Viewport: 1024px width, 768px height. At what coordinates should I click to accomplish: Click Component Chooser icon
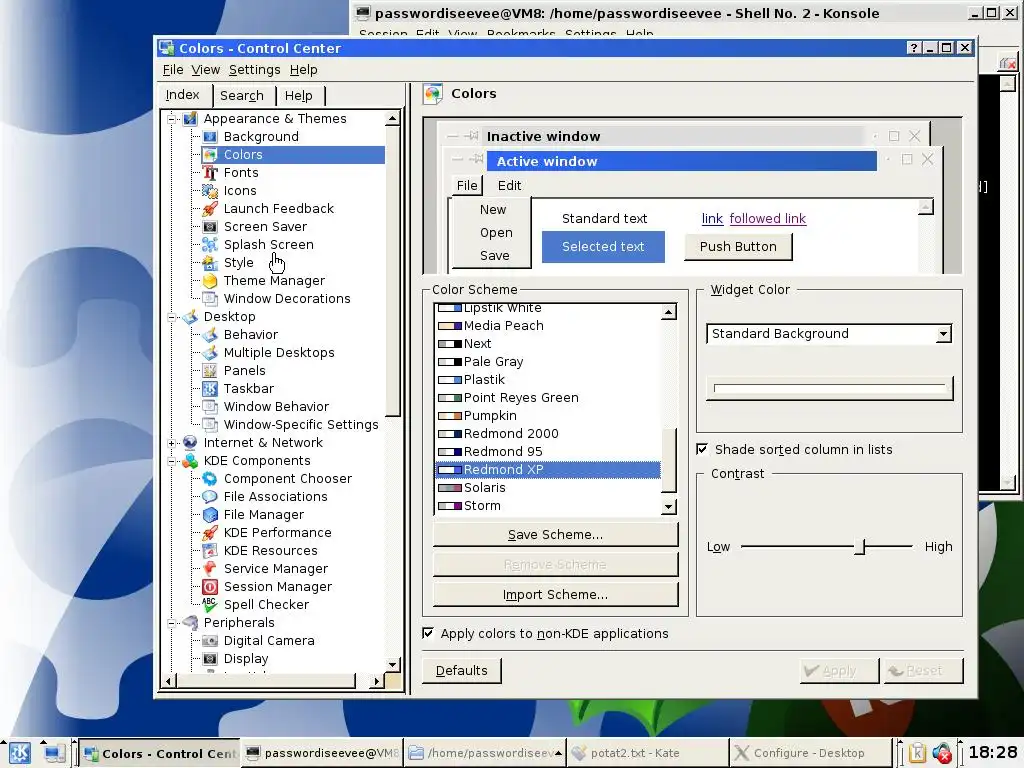coord(210,479)
